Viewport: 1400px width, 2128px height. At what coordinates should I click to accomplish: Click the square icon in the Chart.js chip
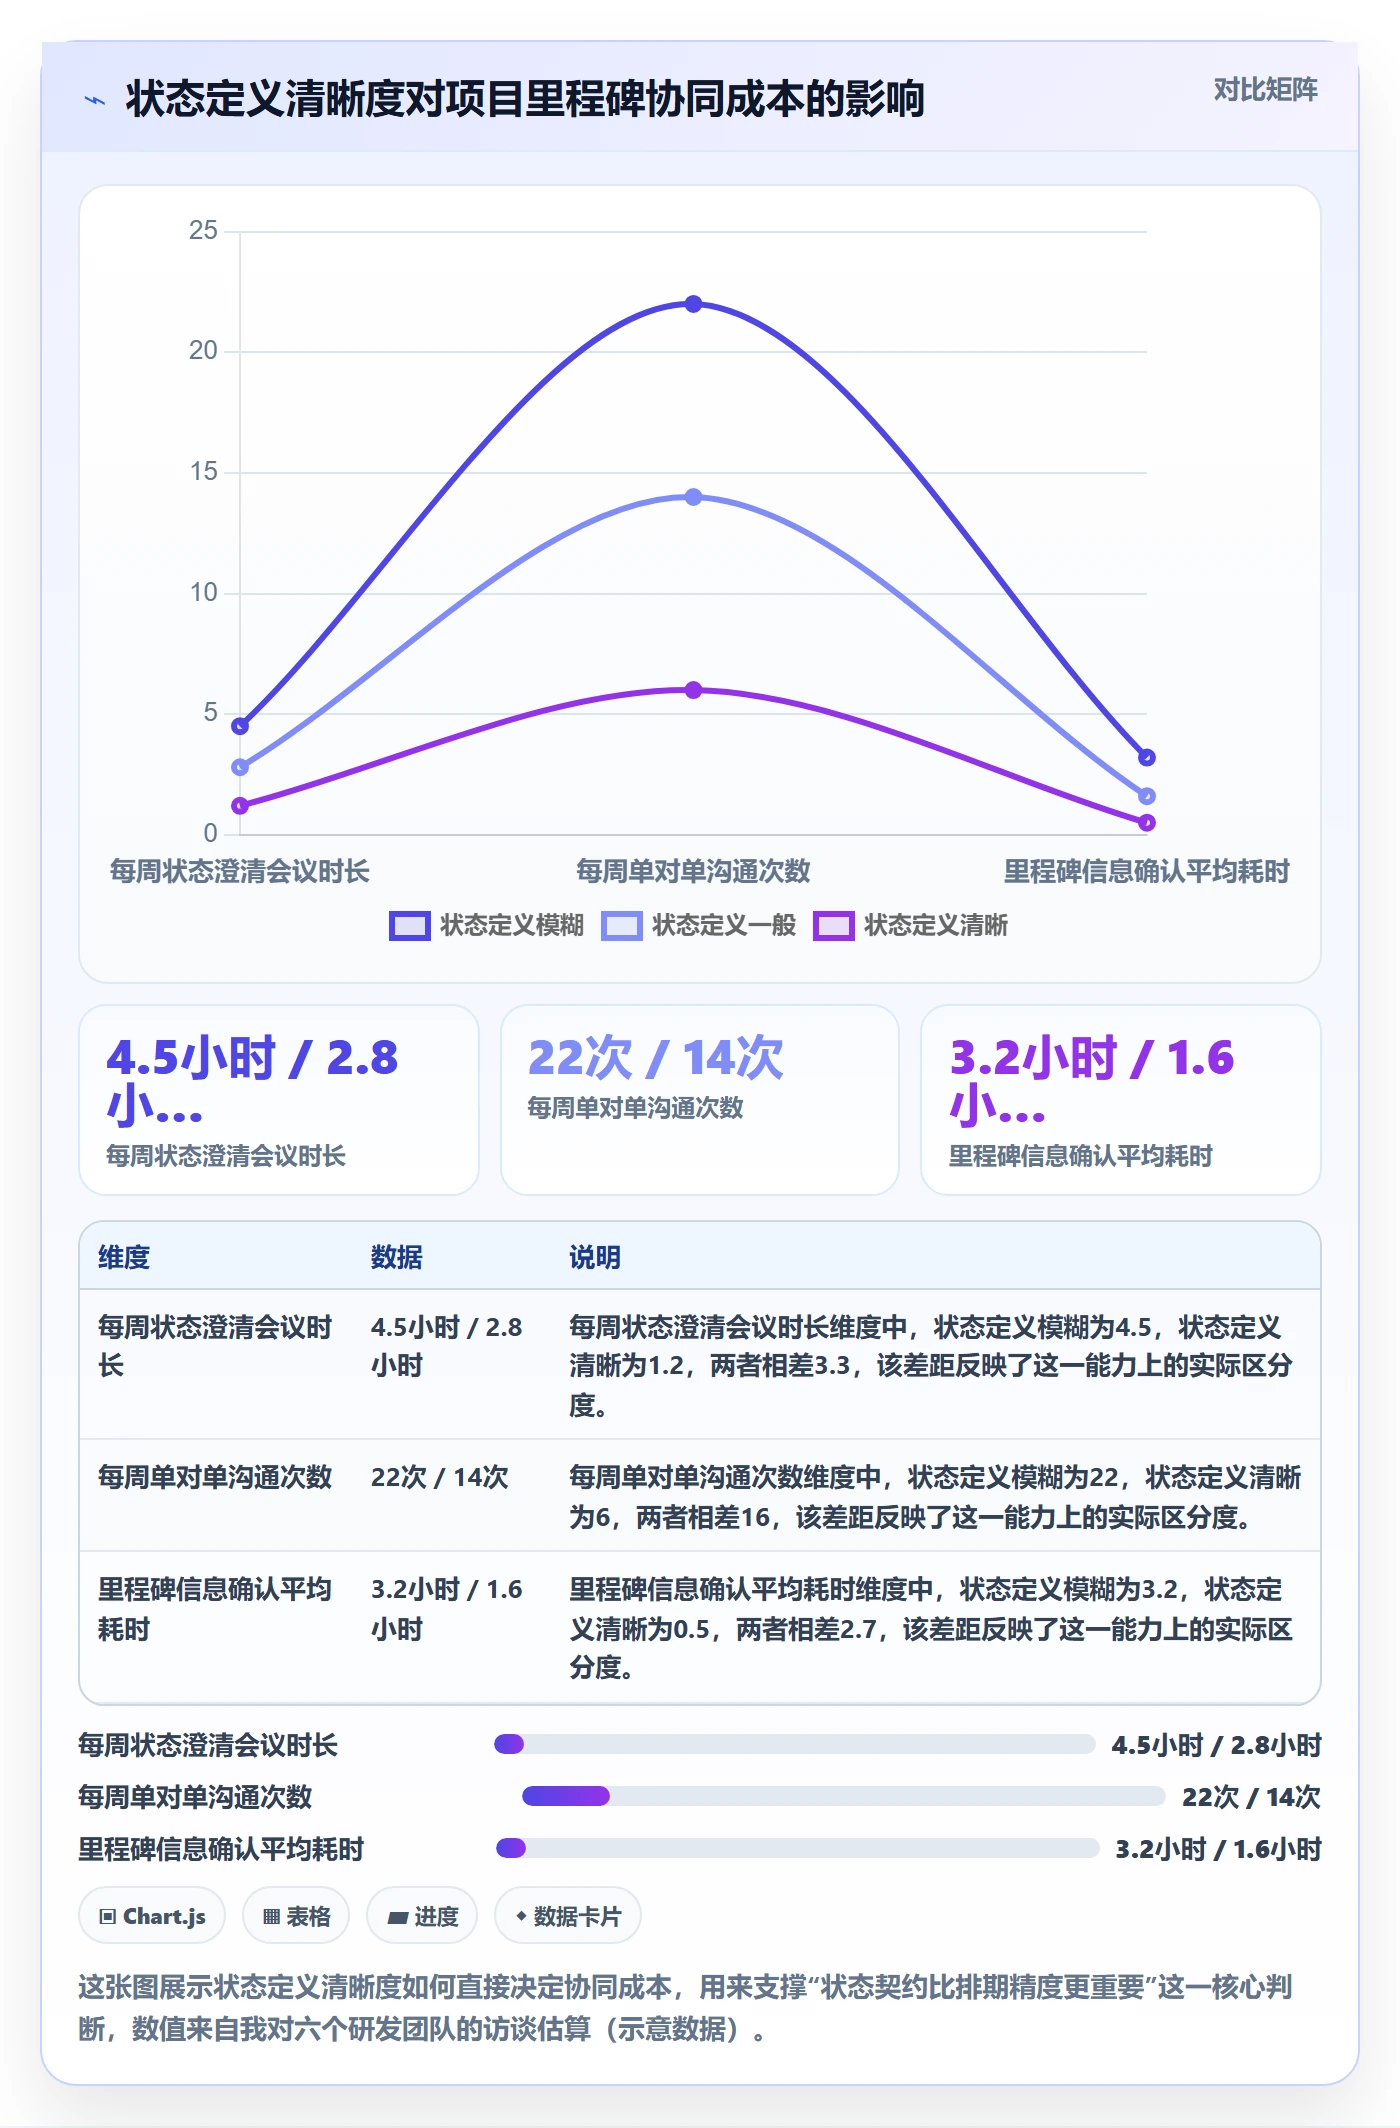coord(108,1917)
